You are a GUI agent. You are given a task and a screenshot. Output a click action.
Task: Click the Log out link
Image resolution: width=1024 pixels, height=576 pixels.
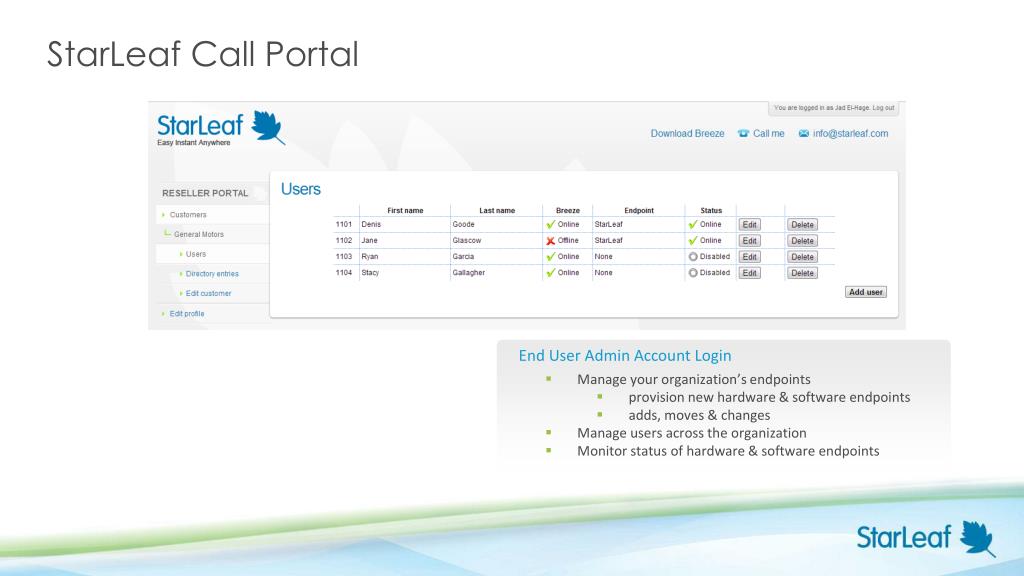pos(883,108)
